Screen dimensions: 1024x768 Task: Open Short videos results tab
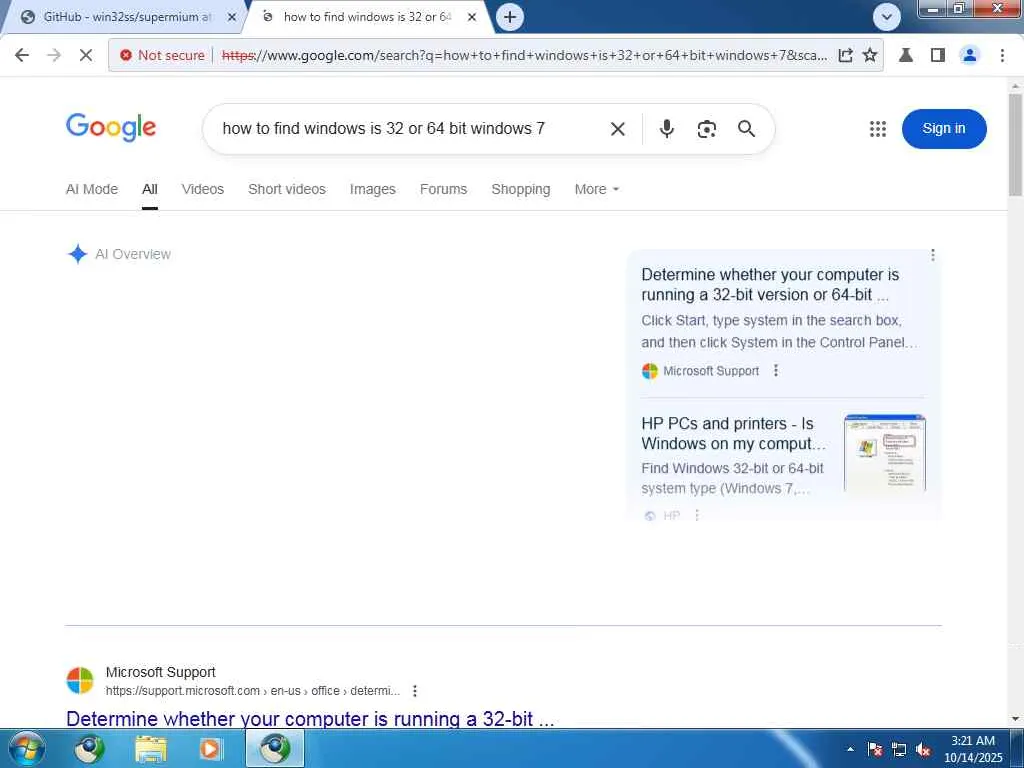(287, 189)
